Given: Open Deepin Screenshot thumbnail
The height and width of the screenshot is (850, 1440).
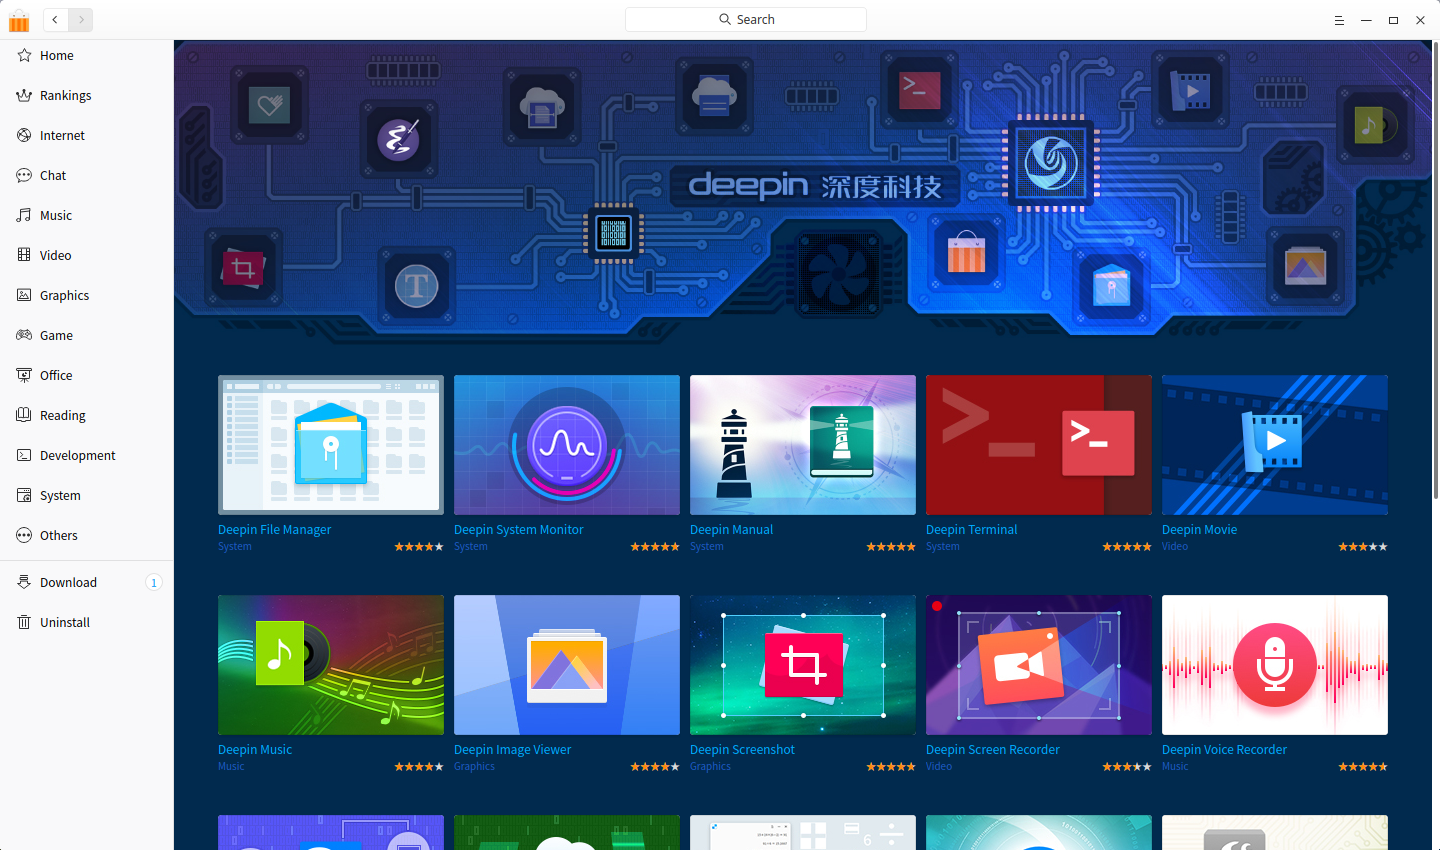Looking at the screenshot, I should [x=803, y=665].
